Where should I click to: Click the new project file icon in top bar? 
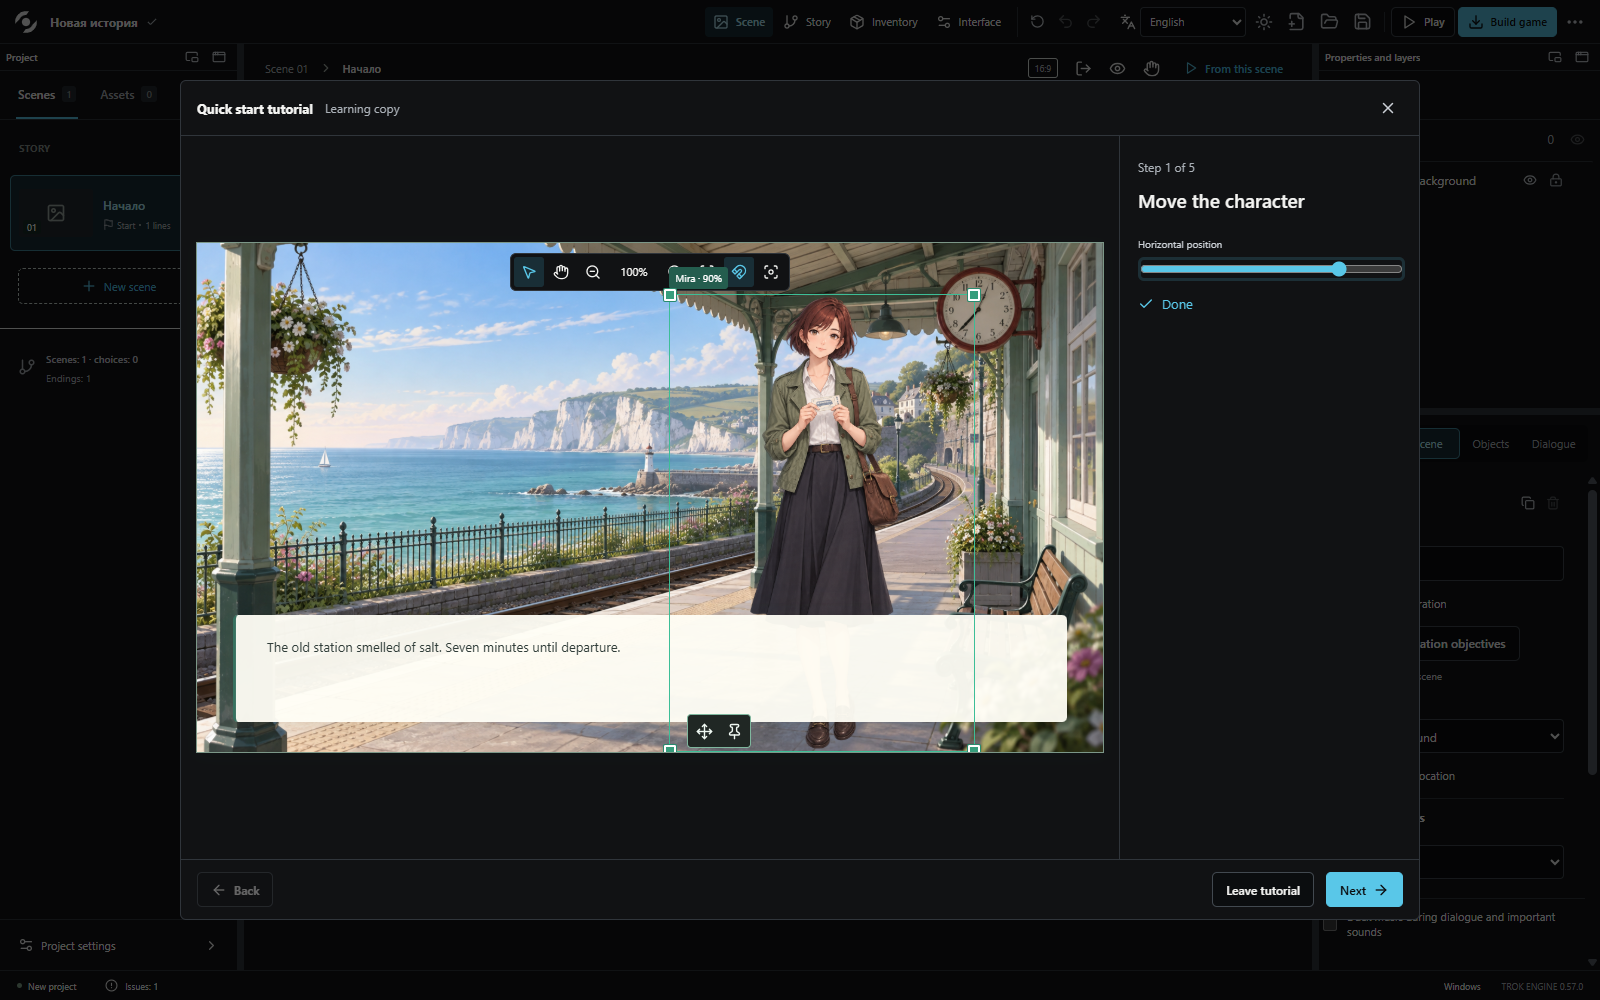point(1296,22)
